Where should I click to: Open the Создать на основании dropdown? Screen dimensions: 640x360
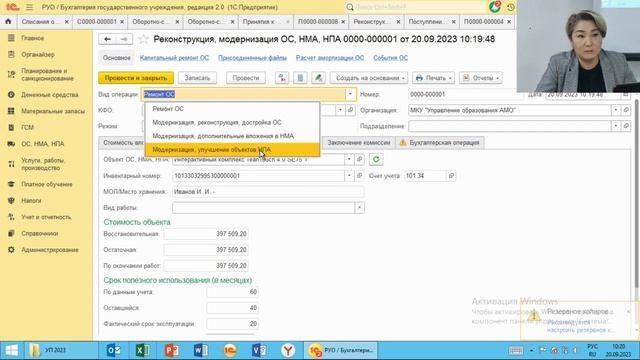click(x=369, y=78)
